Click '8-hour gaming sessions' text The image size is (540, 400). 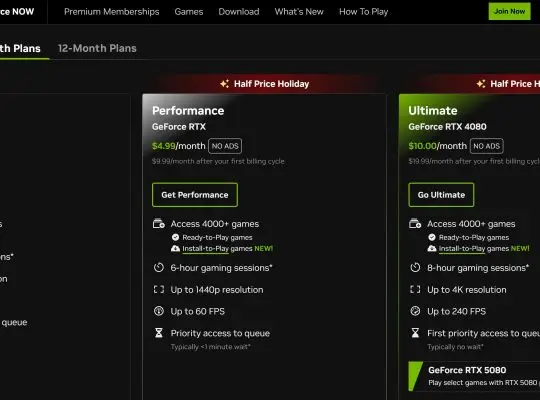478,268
